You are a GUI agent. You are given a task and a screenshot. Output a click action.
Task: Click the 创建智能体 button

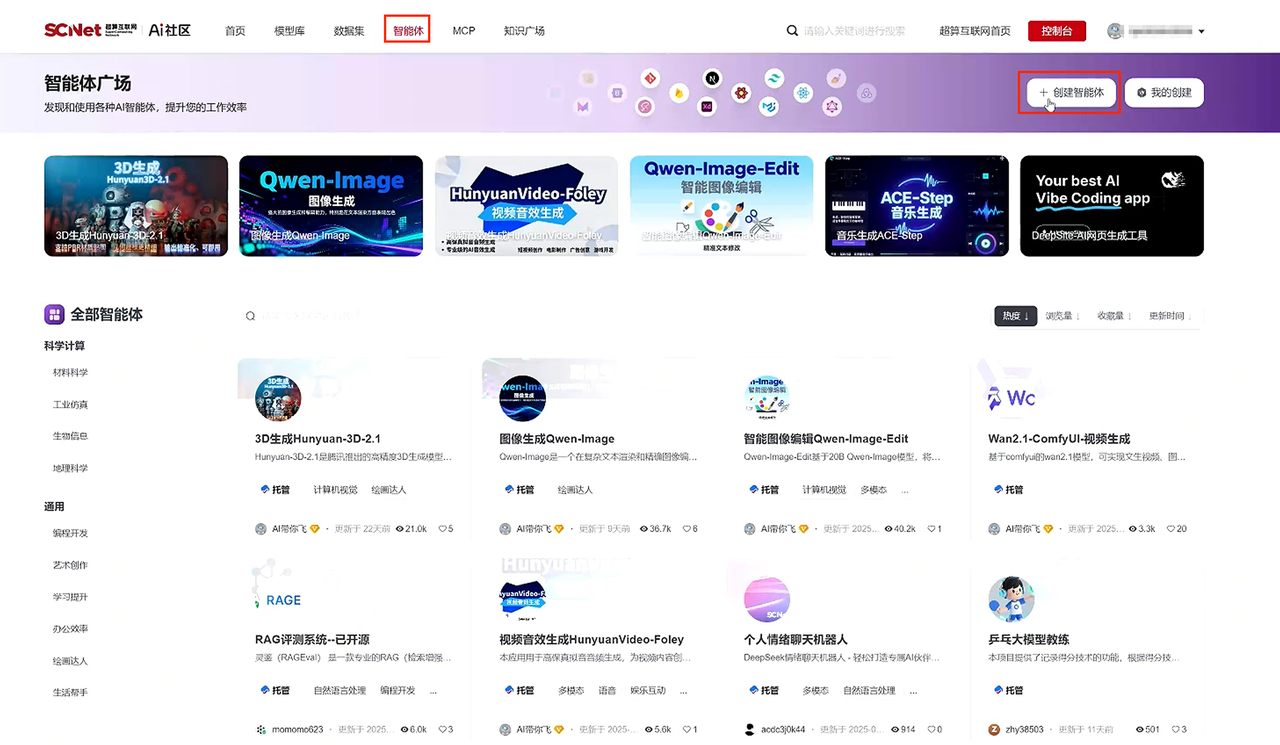point(1070,92)
